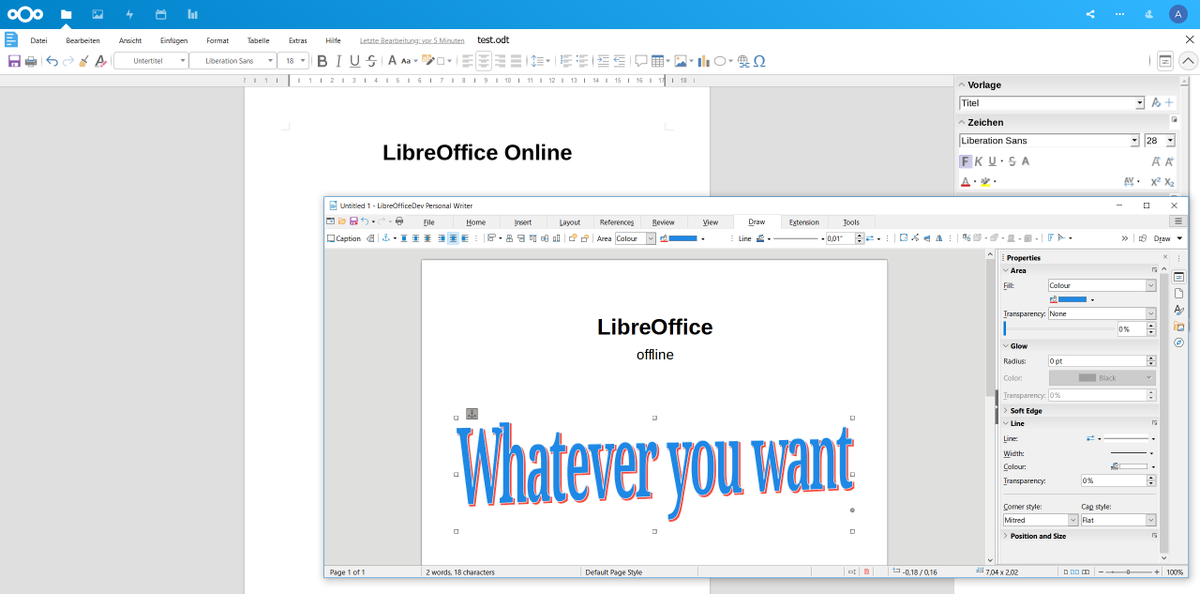Toggle underline in the online toolbar
Viewport: 1200px width, 594px height.
point(355,61)
